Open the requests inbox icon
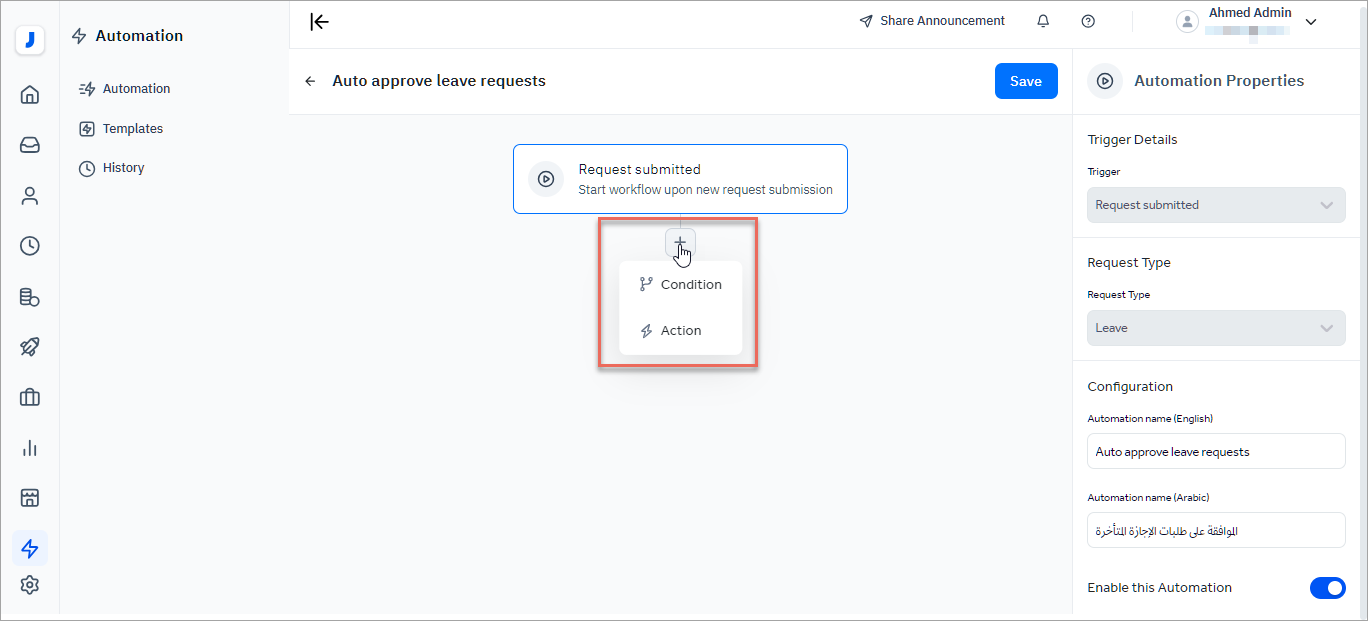The image size is (1368, 621). 30,144
